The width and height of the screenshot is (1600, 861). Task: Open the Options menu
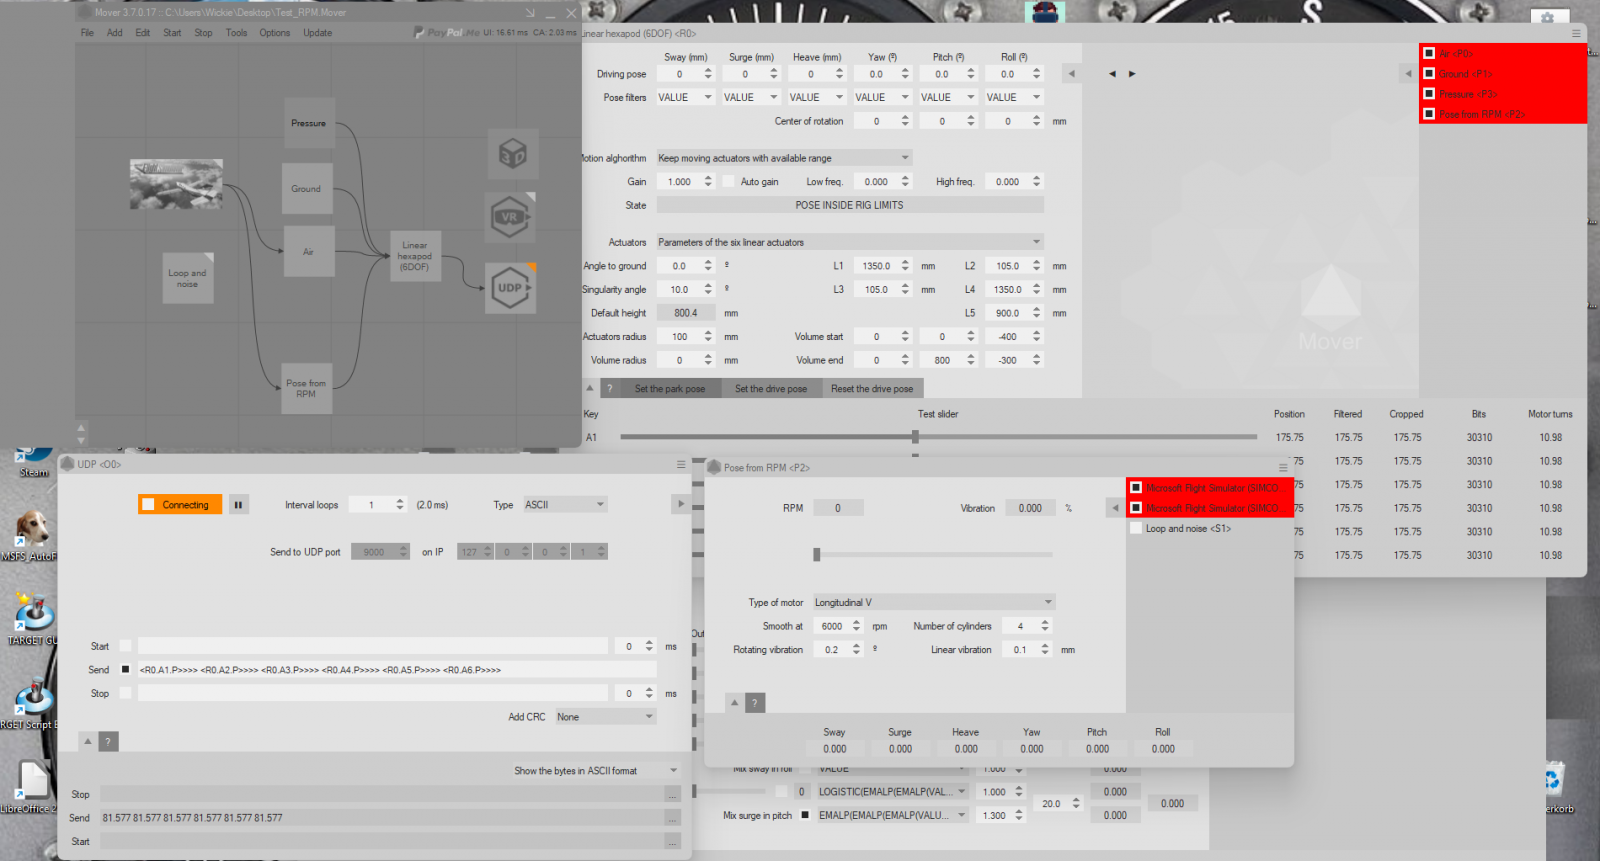click(274, 33)
